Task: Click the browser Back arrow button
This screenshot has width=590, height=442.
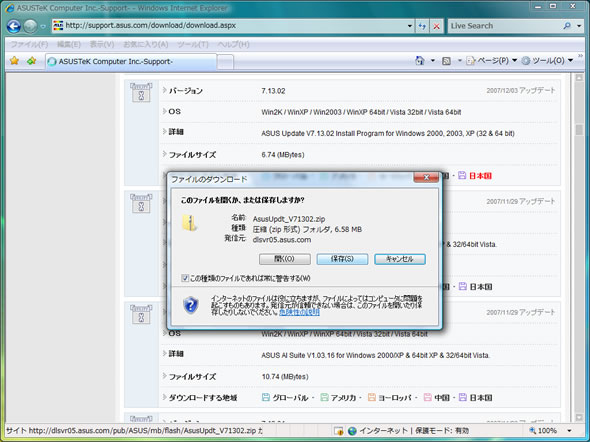Action: [14, 26]
